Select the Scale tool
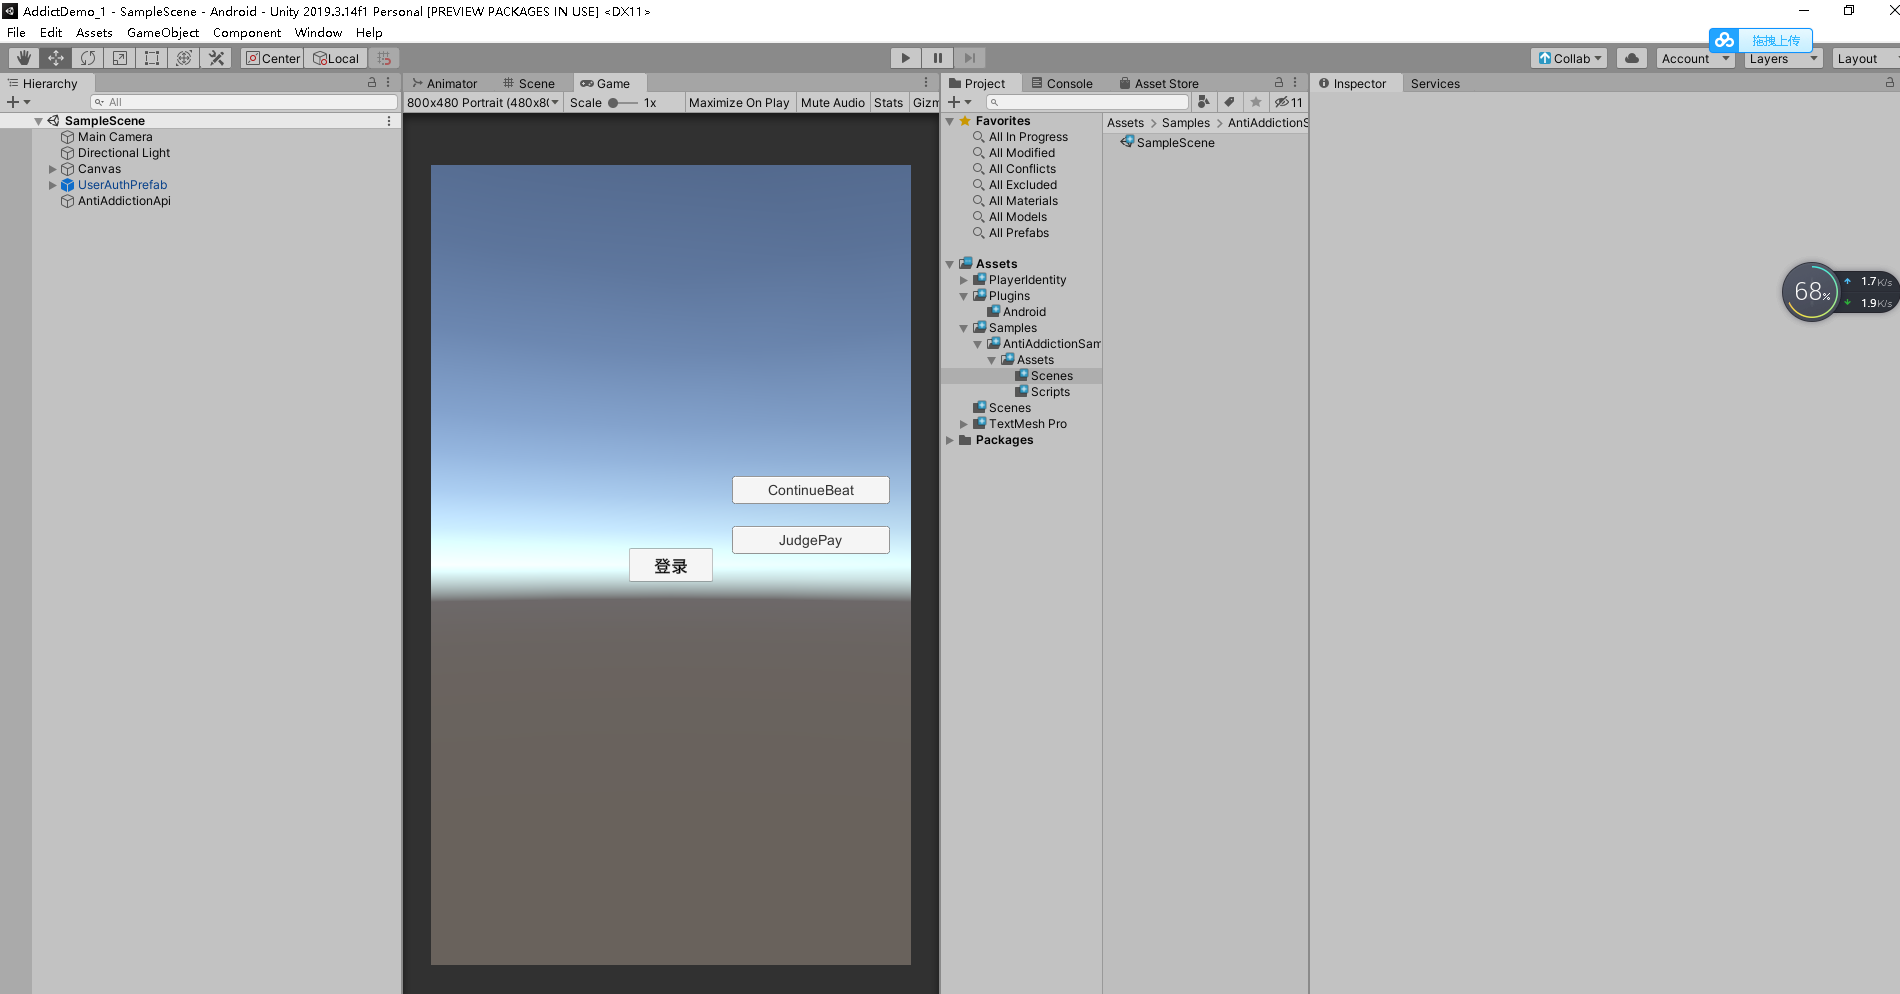The image size is (1900, 994). pyautogui.click(x=120, y=58)
